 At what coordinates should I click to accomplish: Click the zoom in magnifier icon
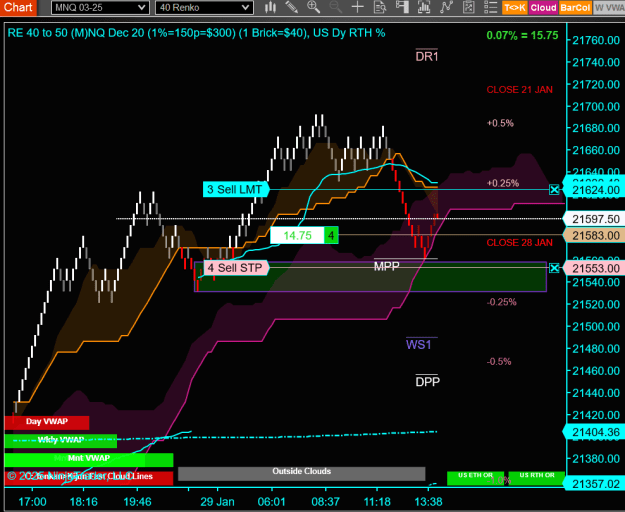tap(314, 7)
